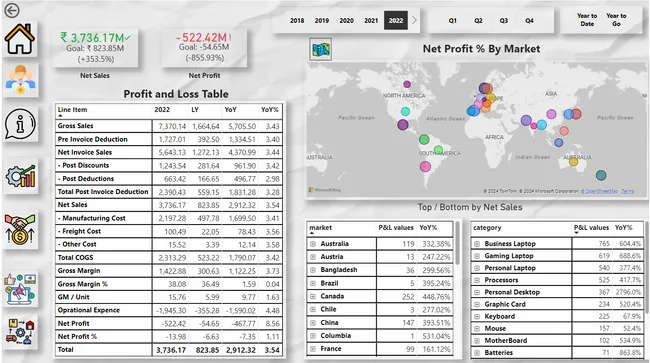Expand the MotherBoard category row
This screenshot has height=363, width=650.
coord(477,341)
